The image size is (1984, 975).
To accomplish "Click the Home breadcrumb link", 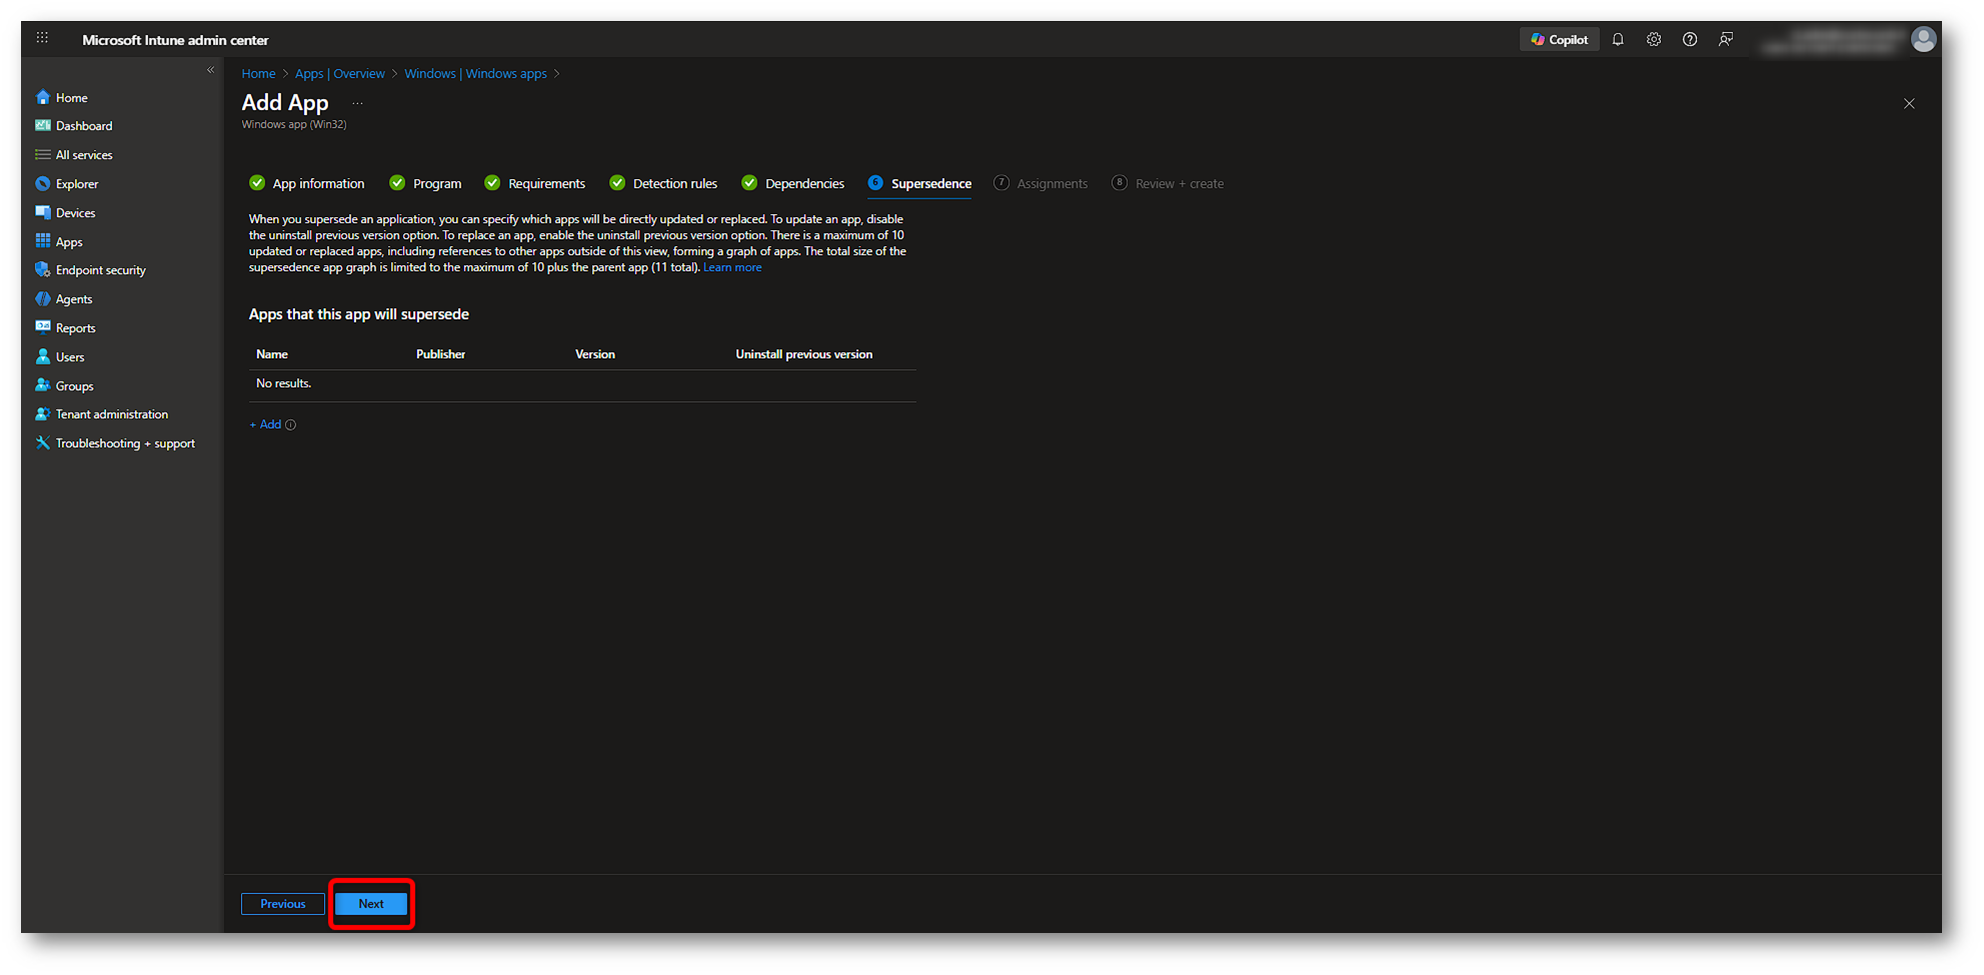I will [x=258, y=73].
